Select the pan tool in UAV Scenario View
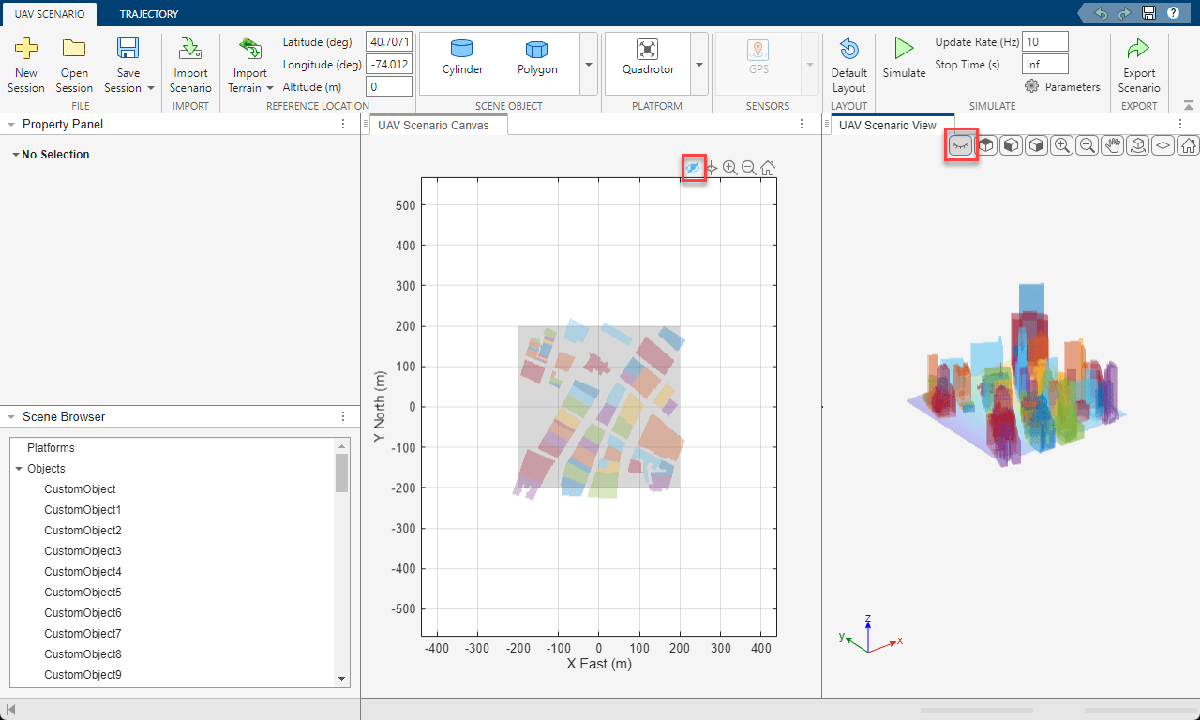Viewport: 1200px width, 720px height. tap(1111, 145)
